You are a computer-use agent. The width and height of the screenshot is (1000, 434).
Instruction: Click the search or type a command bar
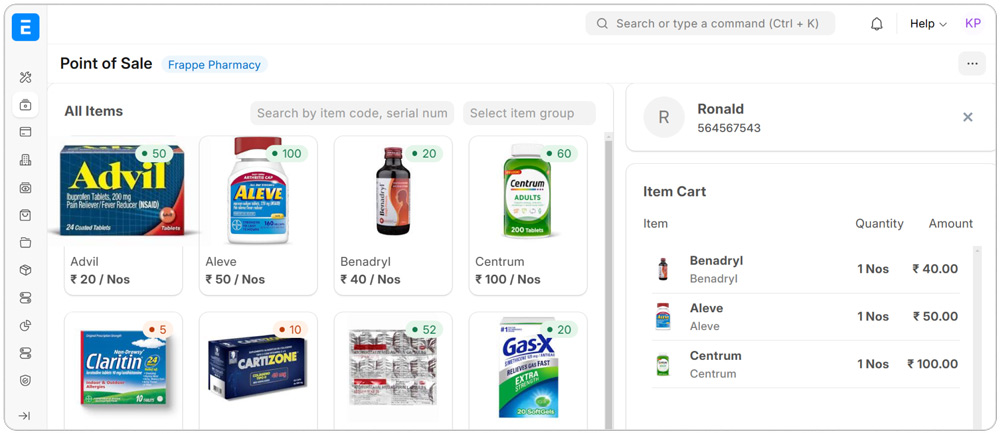pyautogui.click(x=710, y=24)
